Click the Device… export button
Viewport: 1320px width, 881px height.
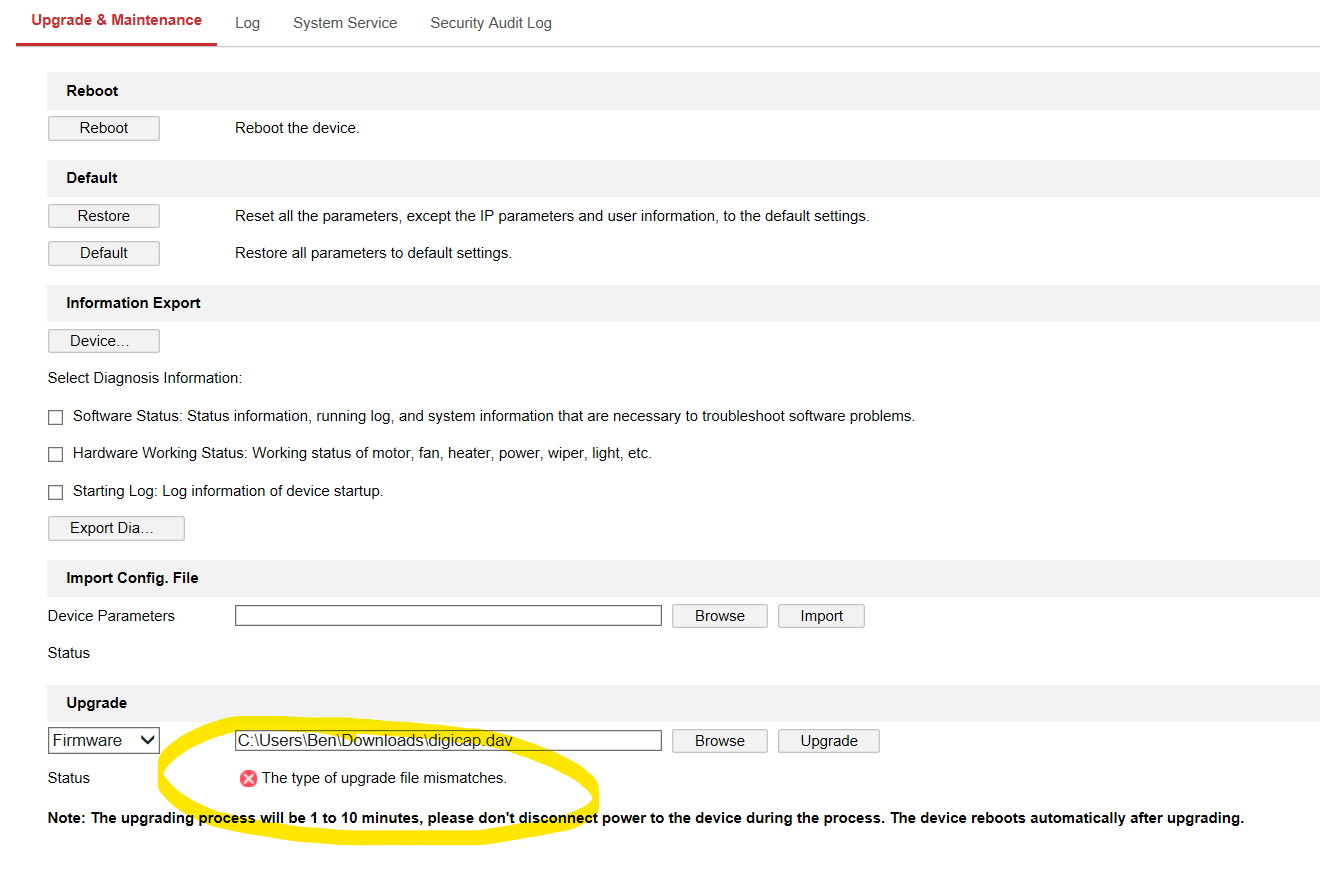click(x=104, y=341)
